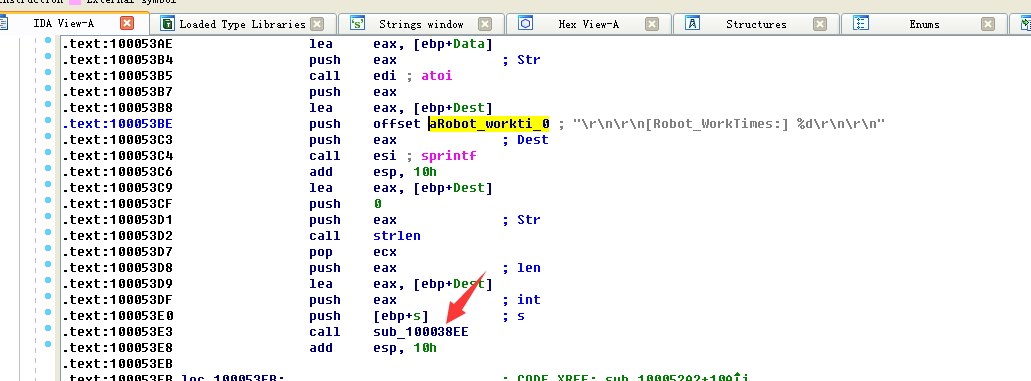Screen dimensions: 1031x381
Task: Click the Strings window 's' icon
Action: [357, 24]
